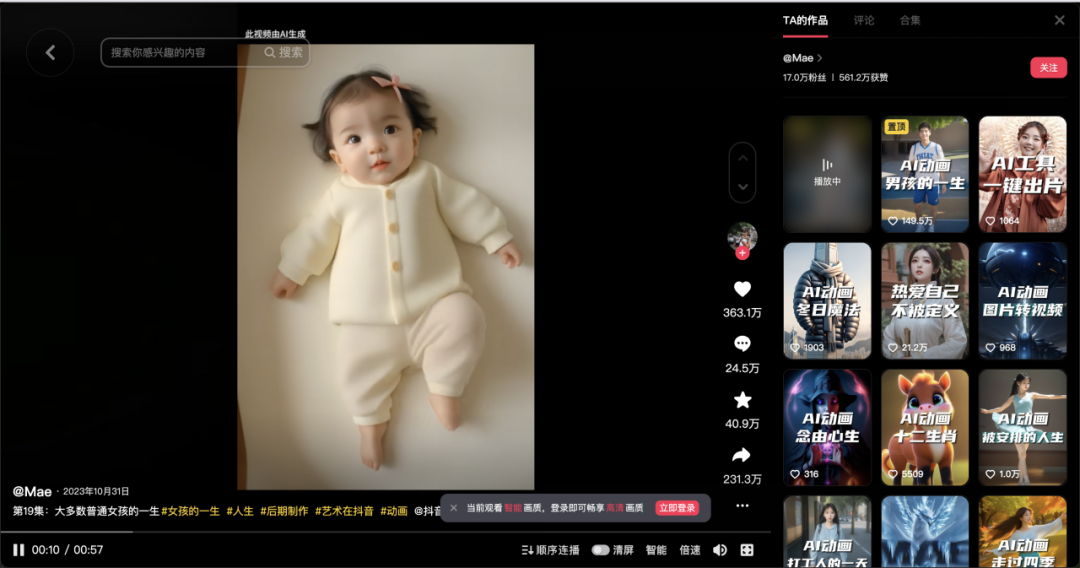The width and height of the screenshot is (1080, 568).
Task: Toggle sequential autoplay 顺序连播
Action: [x=550, y=550]
